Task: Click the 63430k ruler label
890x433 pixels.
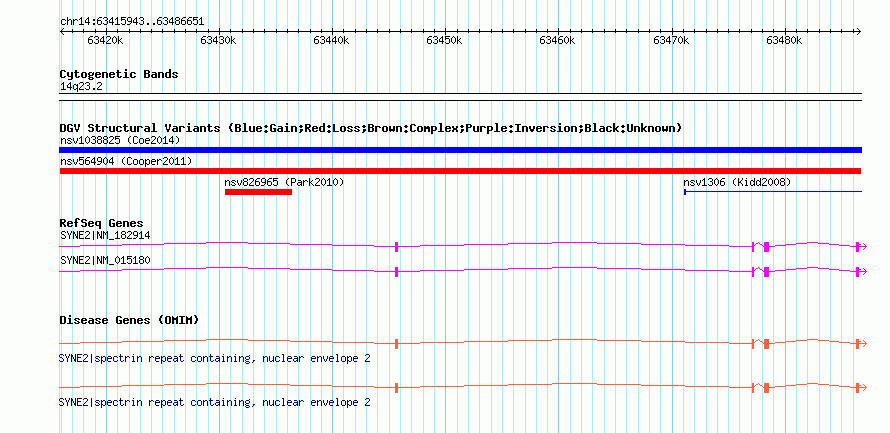Action: point(218,40)
